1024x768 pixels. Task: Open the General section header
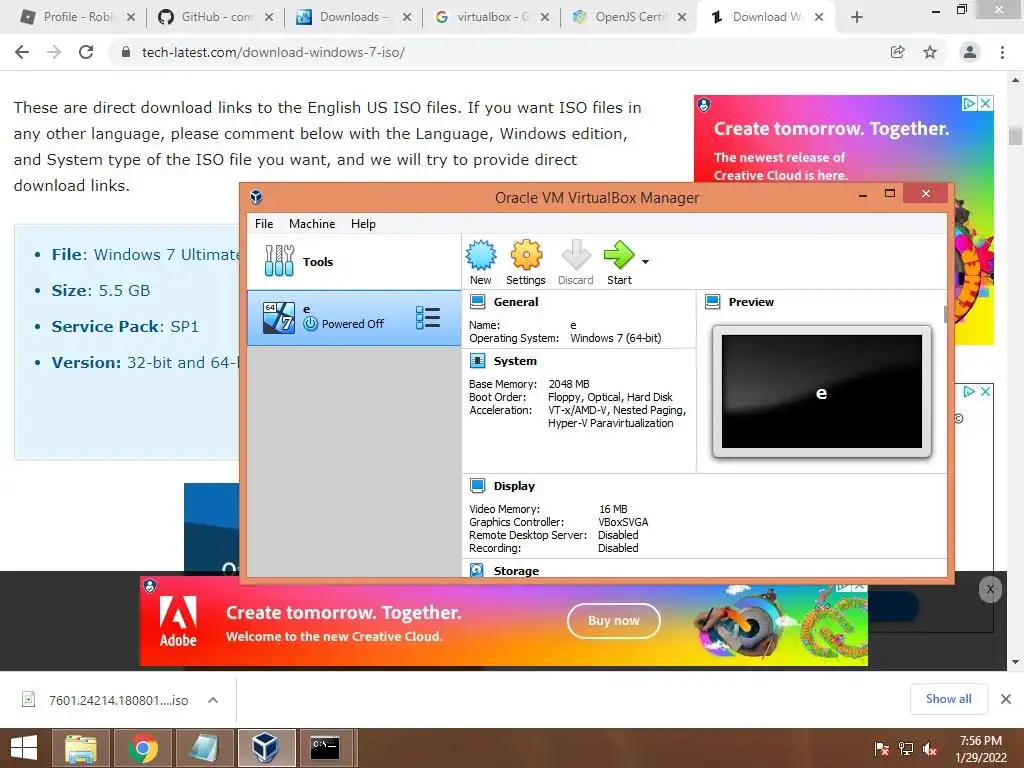click(516, 302)
